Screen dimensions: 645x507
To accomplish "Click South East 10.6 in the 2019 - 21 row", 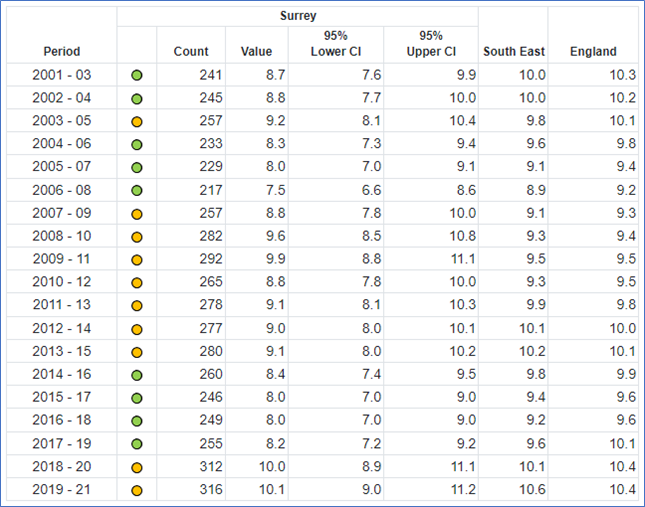I will (x=532, y=489).
